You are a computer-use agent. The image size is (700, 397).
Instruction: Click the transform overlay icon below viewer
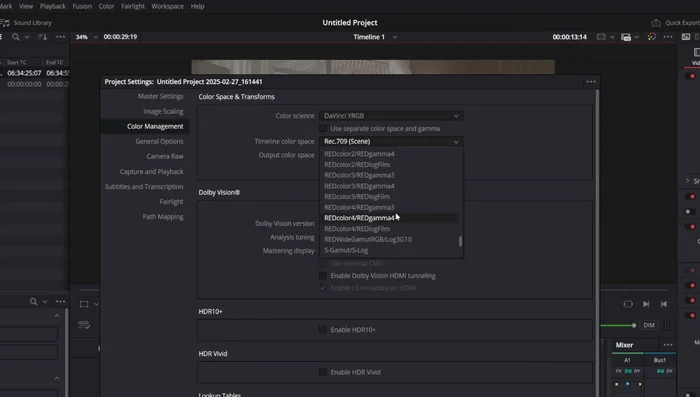pyautogui.click(x=84, y=304)
